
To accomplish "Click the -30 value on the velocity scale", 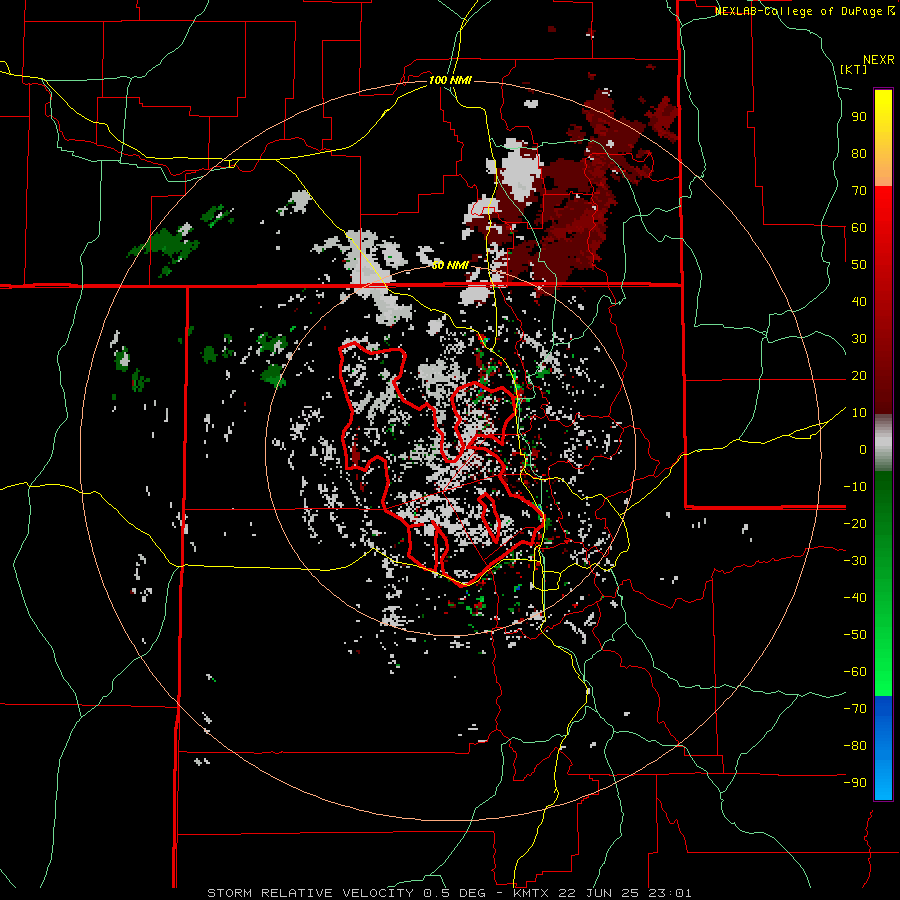I will point(855,561).
